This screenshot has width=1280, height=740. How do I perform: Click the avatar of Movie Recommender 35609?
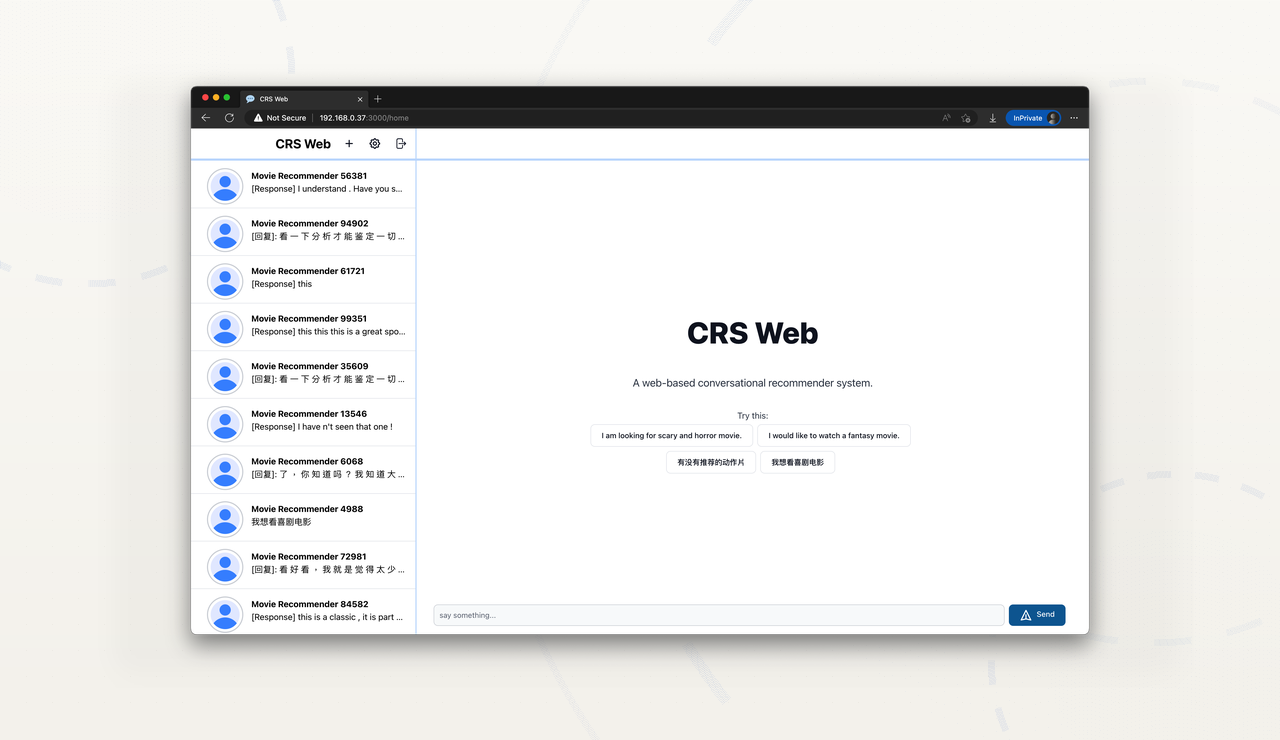point(225,376)
